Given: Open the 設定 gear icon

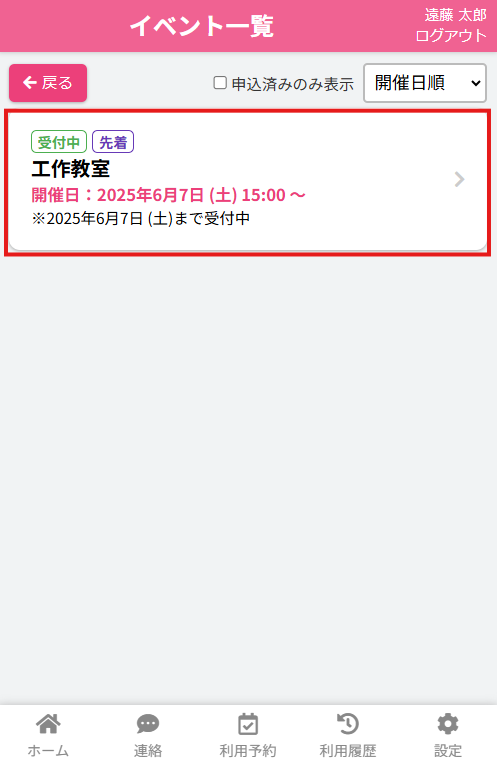Looking at the screenshot, I should click(447, 724).
